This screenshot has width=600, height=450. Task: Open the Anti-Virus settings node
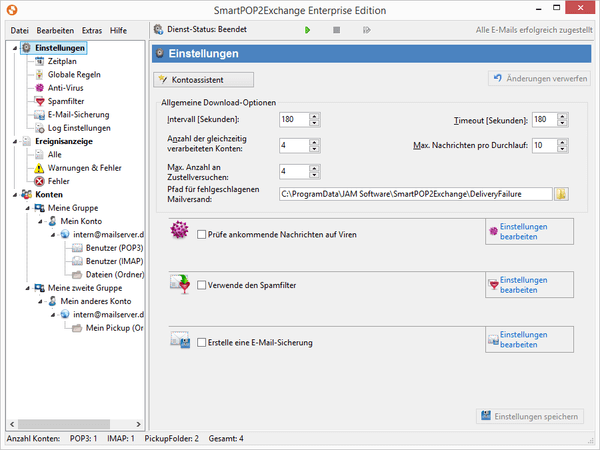click(65, 88)
